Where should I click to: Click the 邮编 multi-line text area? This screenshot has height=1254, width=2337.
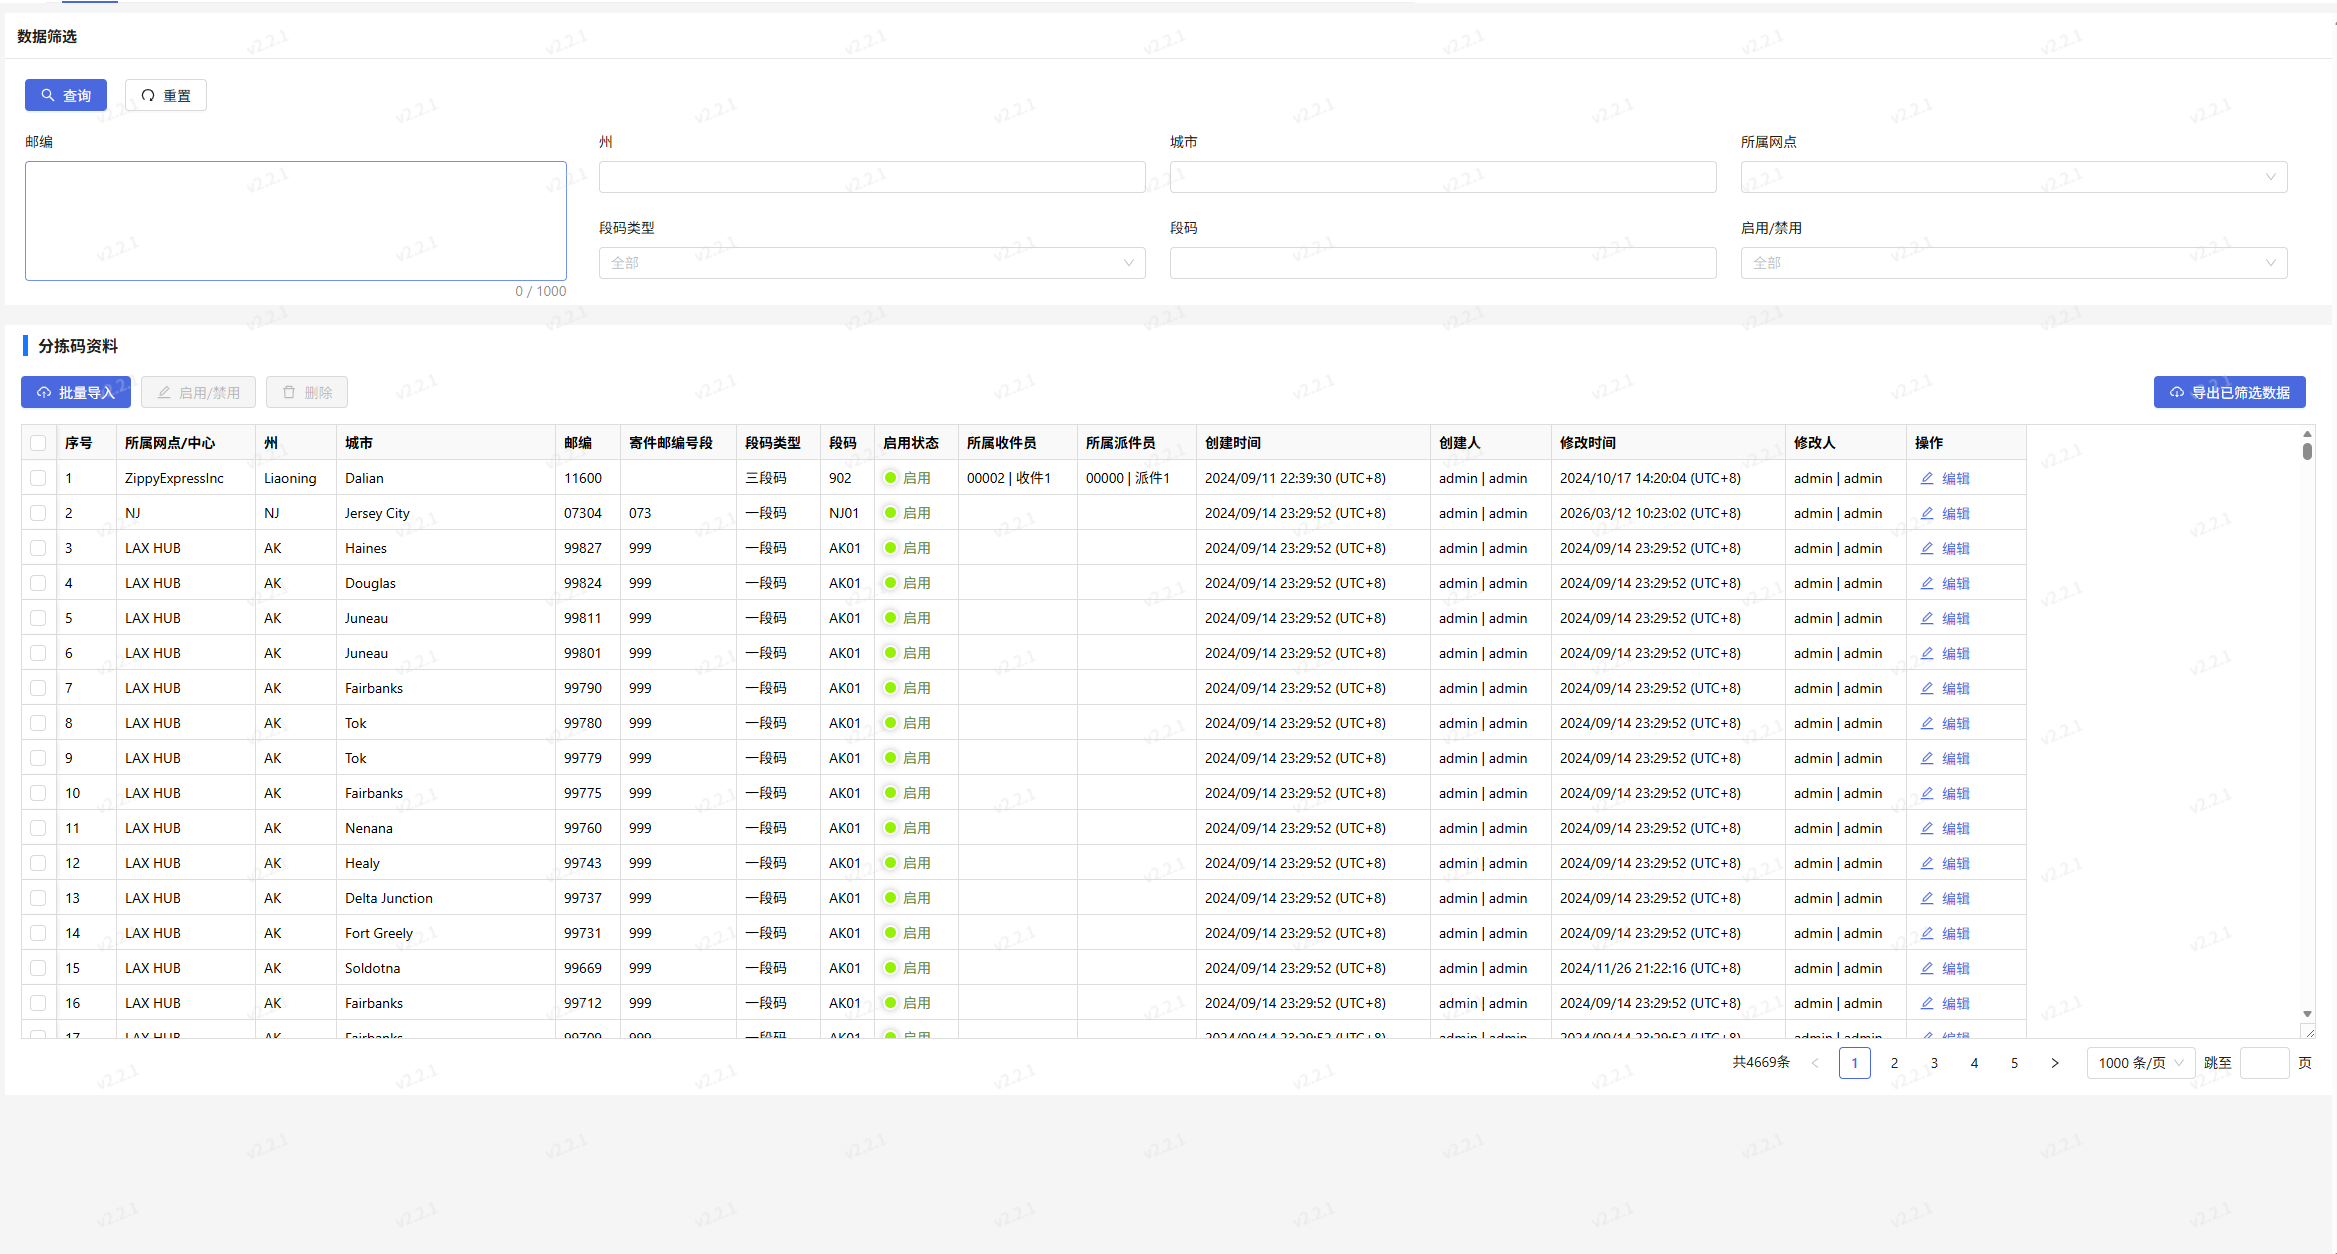295,220
